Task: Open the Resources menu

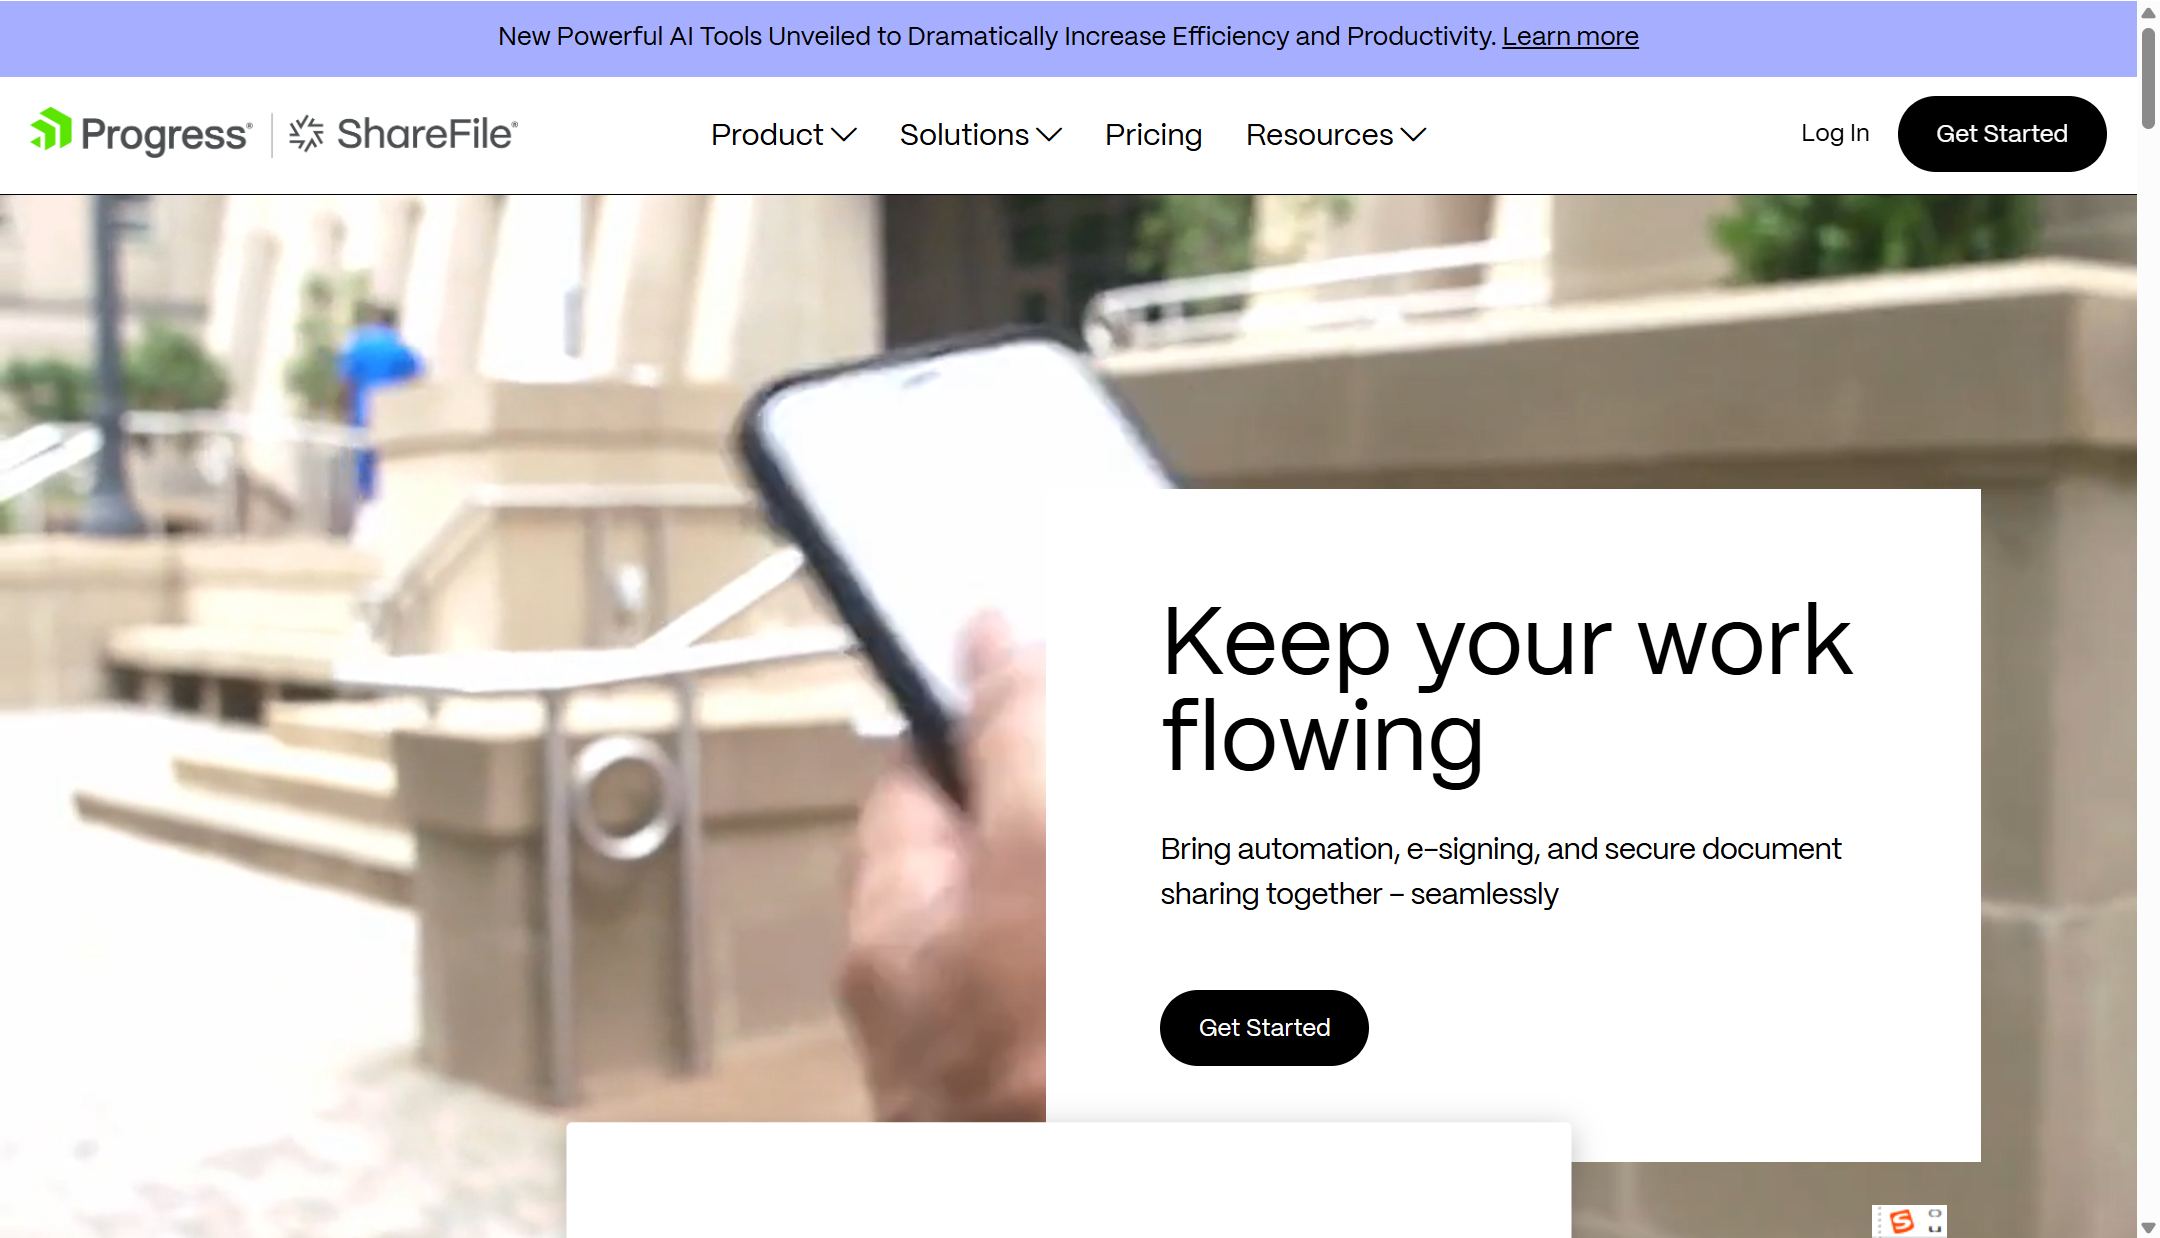Action: tap(1336, 134)
